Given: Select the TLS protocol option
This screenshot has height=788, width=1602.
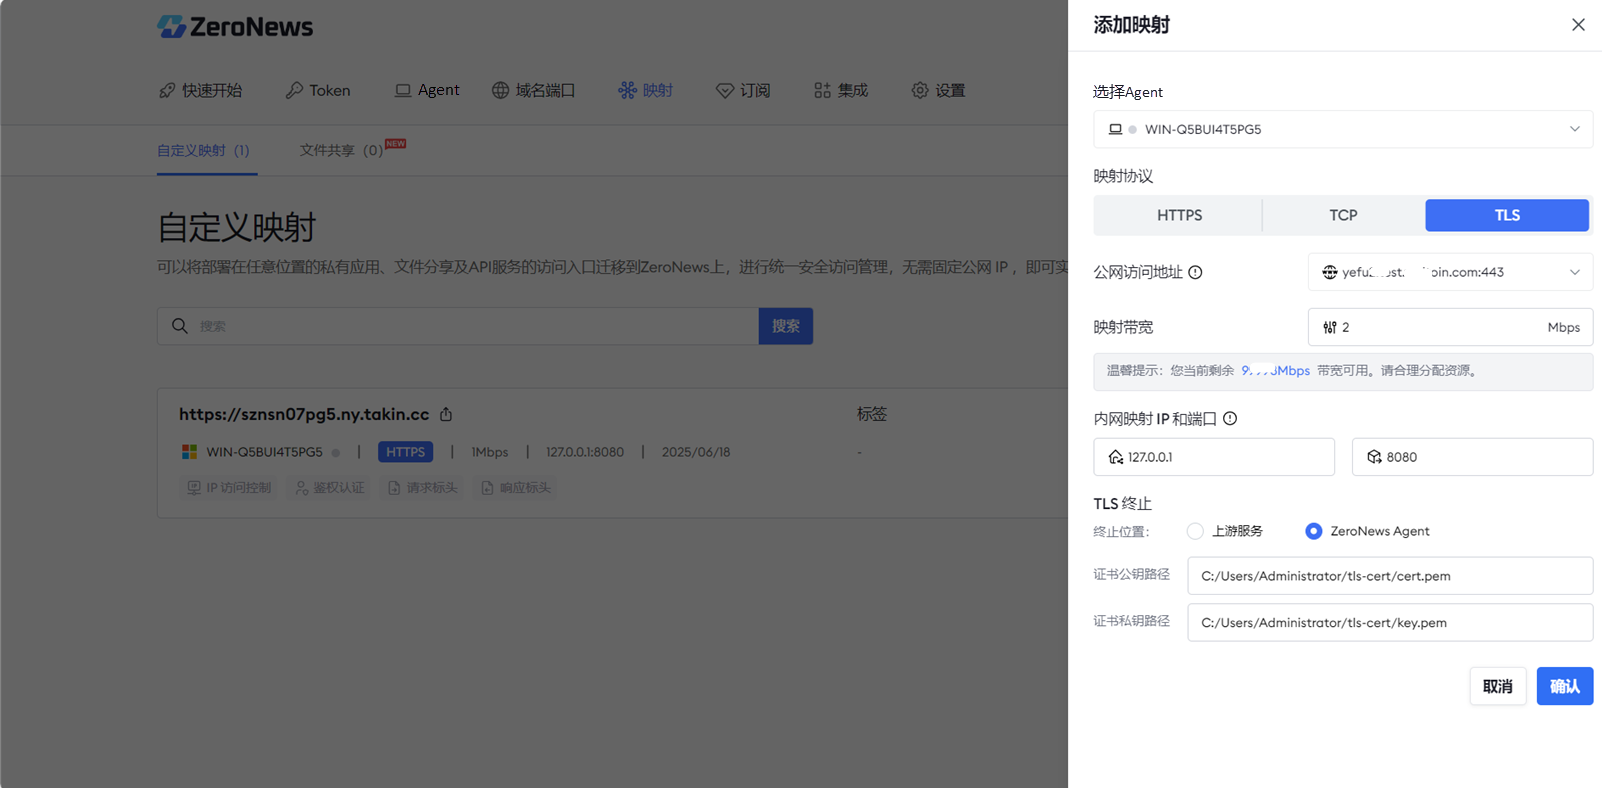Looking at the screenshot, I should click(x=1507, y=215).
